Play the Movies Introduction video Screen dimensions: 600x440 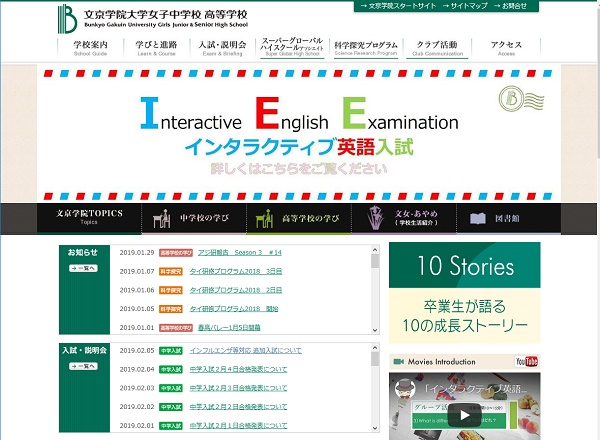point(464,415)
